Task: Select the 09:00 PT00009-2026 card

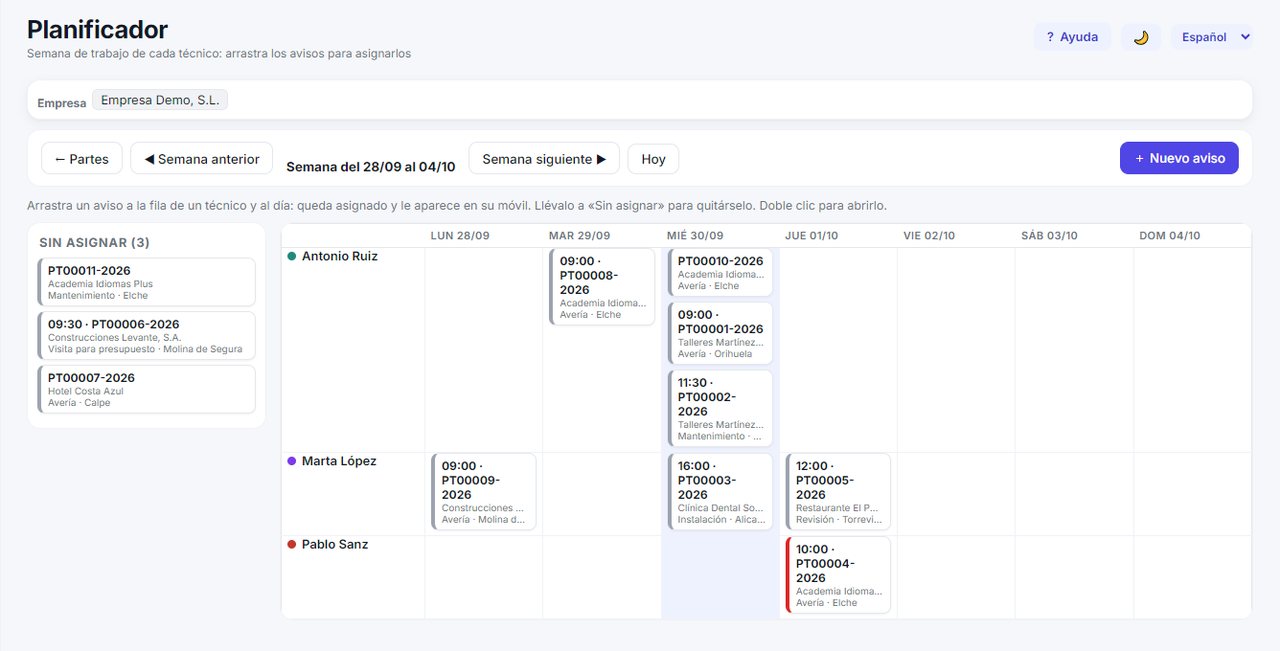Action: (484, 492)
